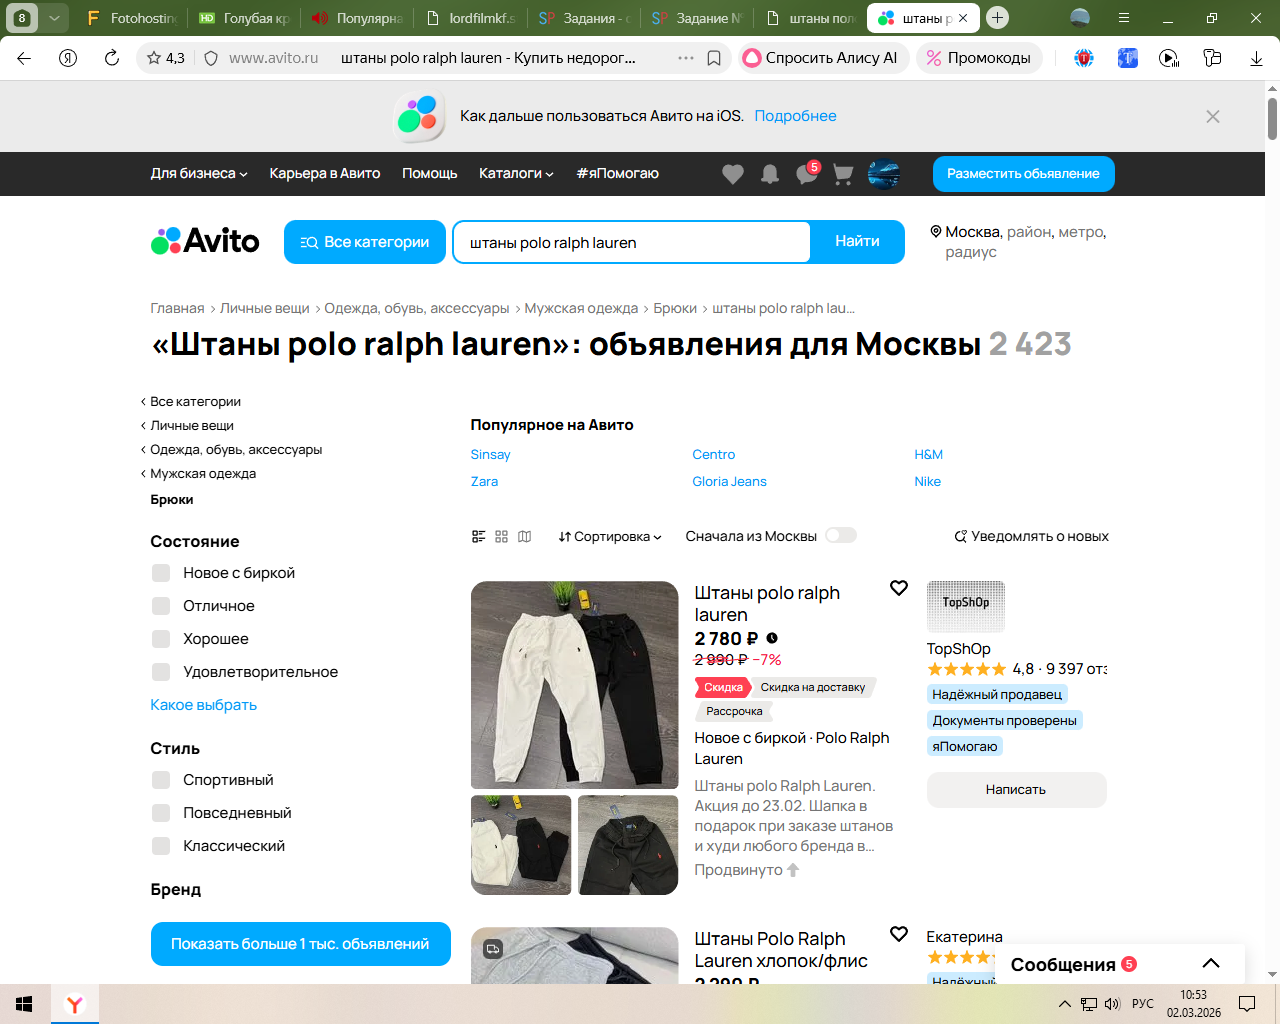
Task: Open Yandex Browser taskbar icon
Action: click(x=75, y=1004)
